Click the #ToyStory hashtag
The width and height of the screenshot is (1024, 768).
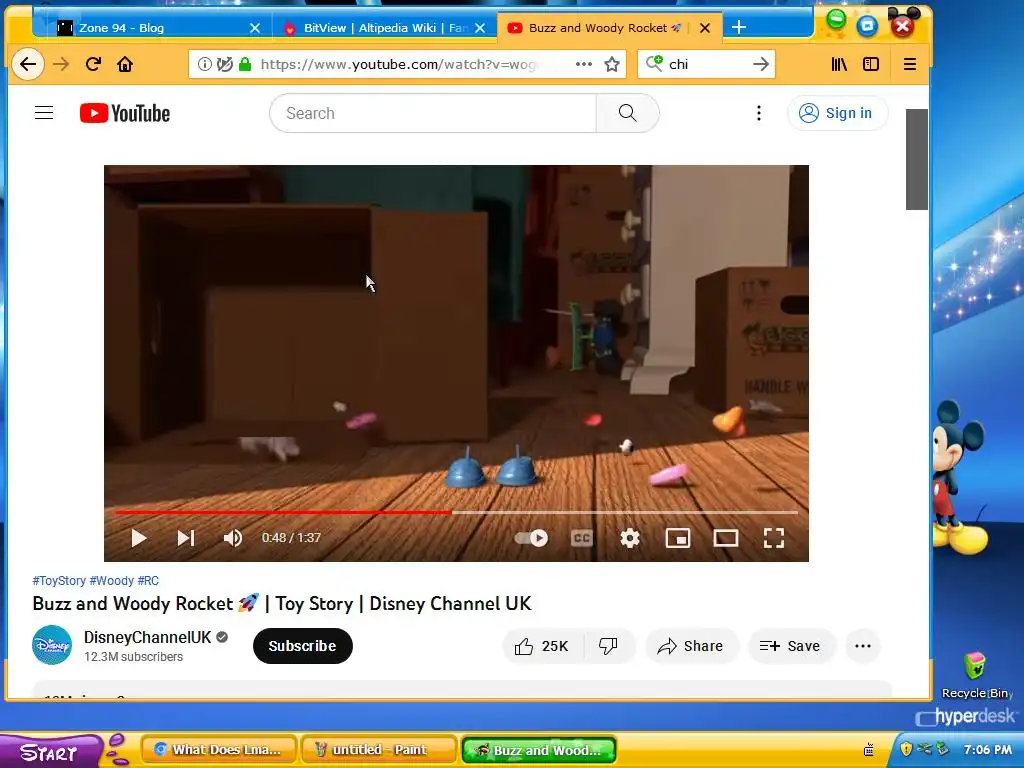click(59, 581)
